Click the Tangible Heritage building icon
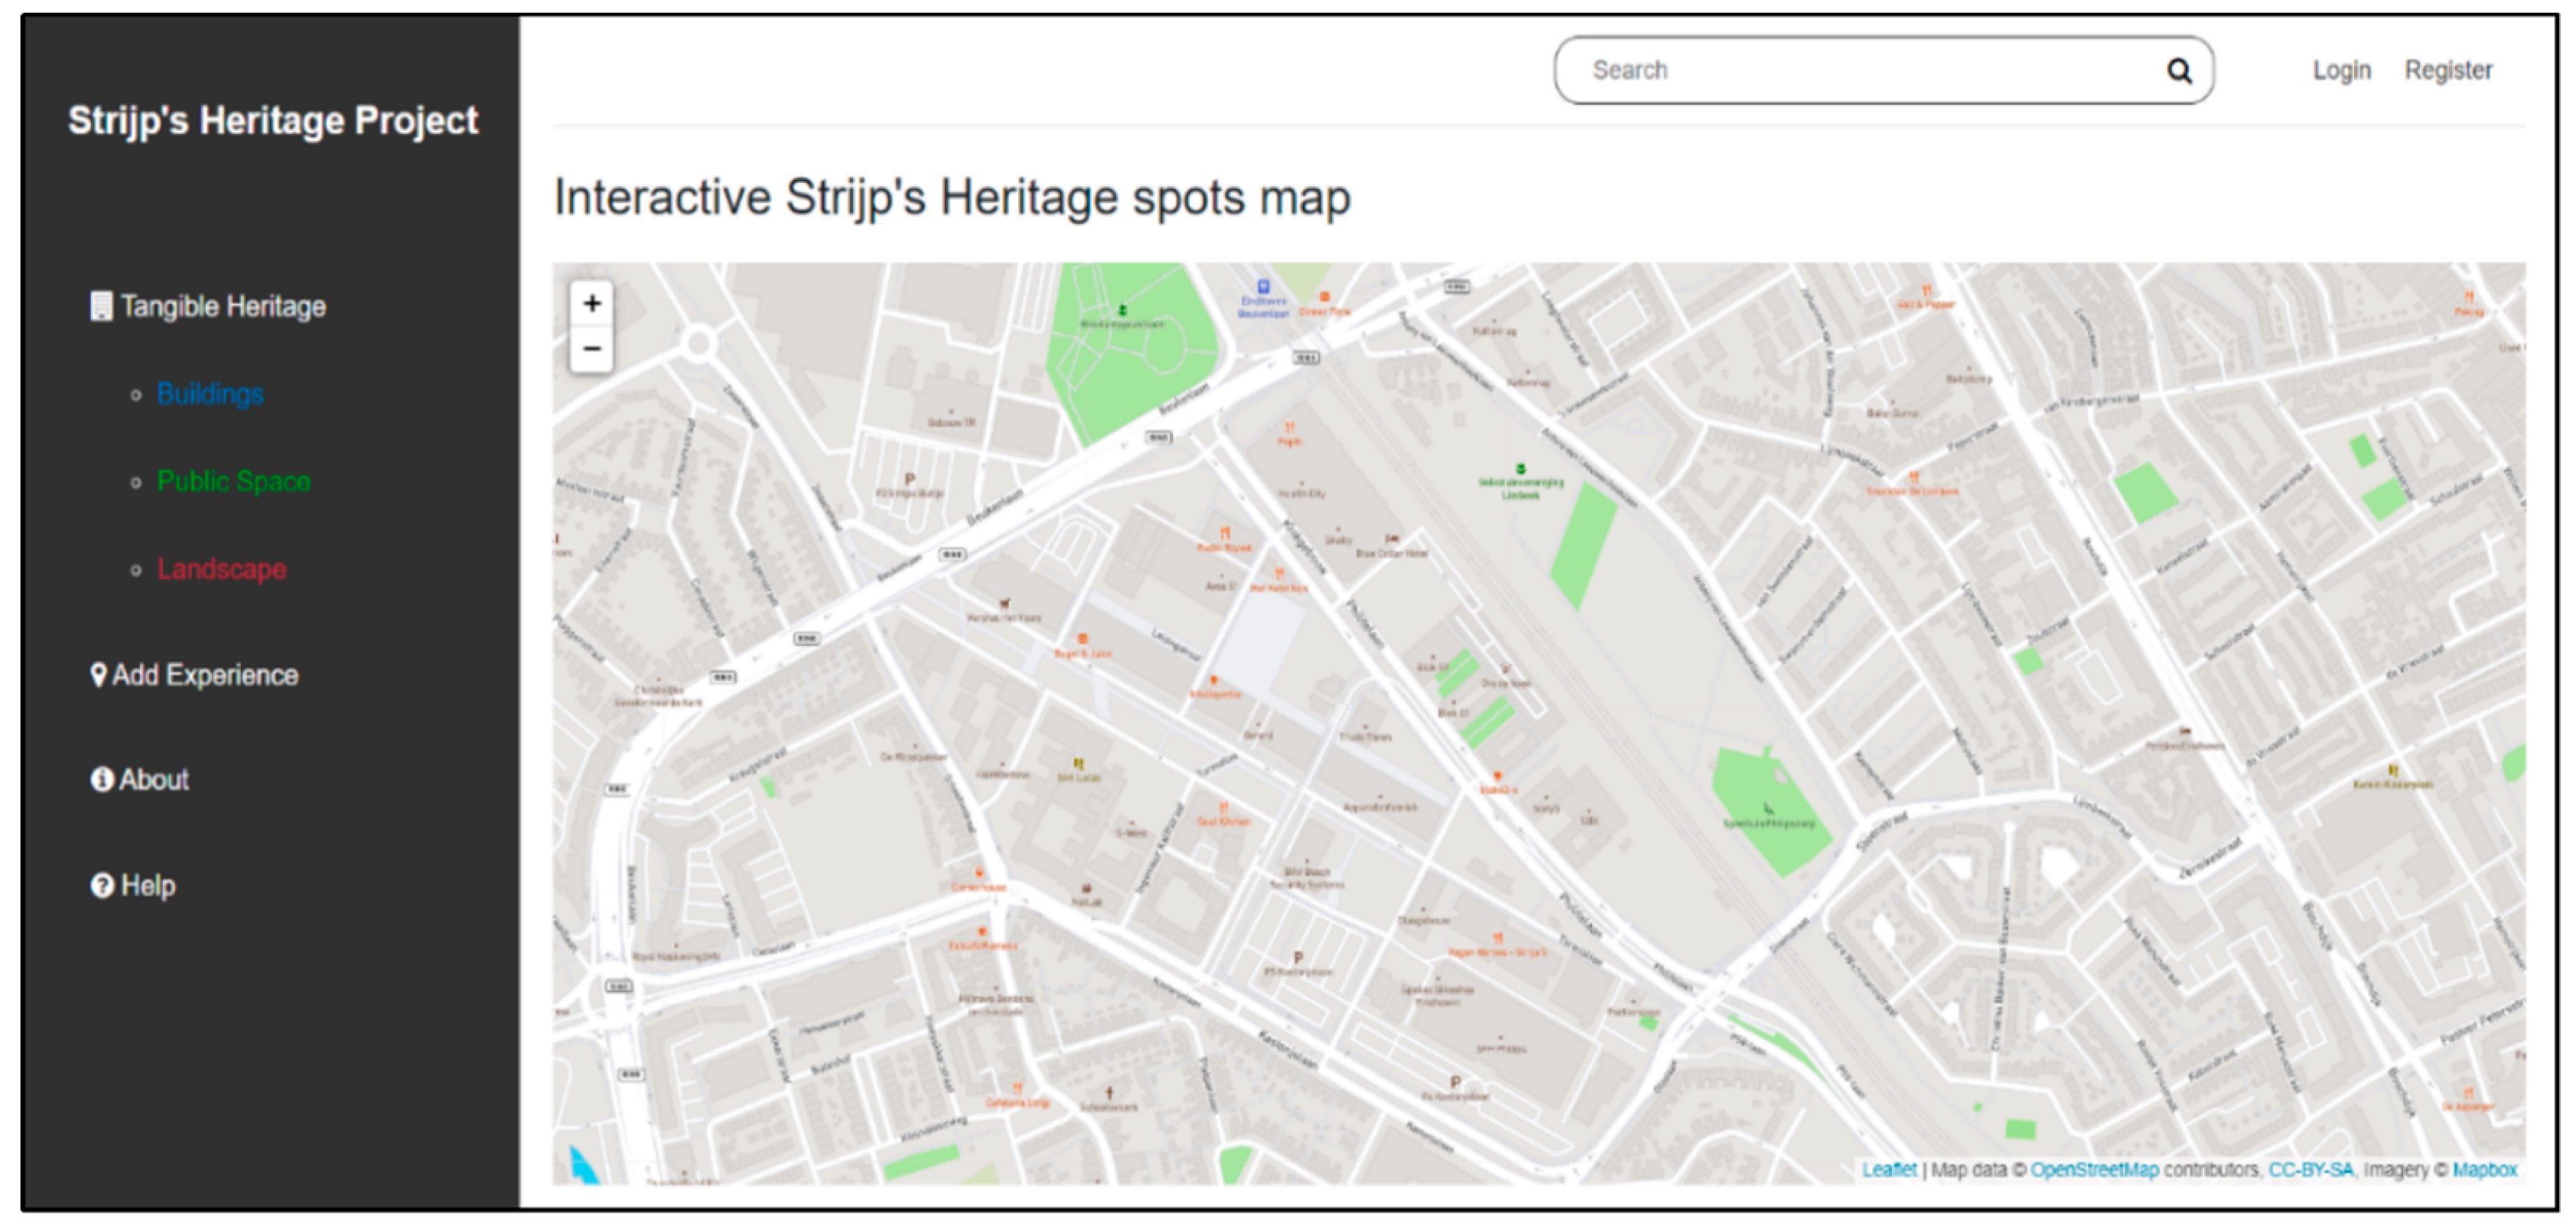2576x1231 pixels. [x=101, y=306]
